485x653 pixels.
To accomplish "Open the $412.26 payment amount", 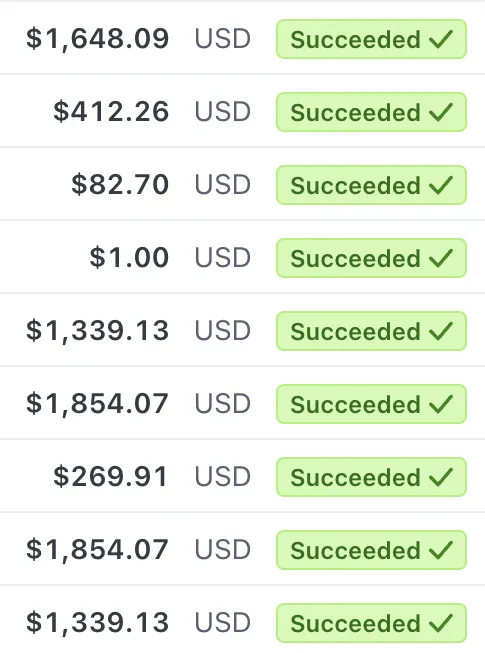I will point(111,112).
